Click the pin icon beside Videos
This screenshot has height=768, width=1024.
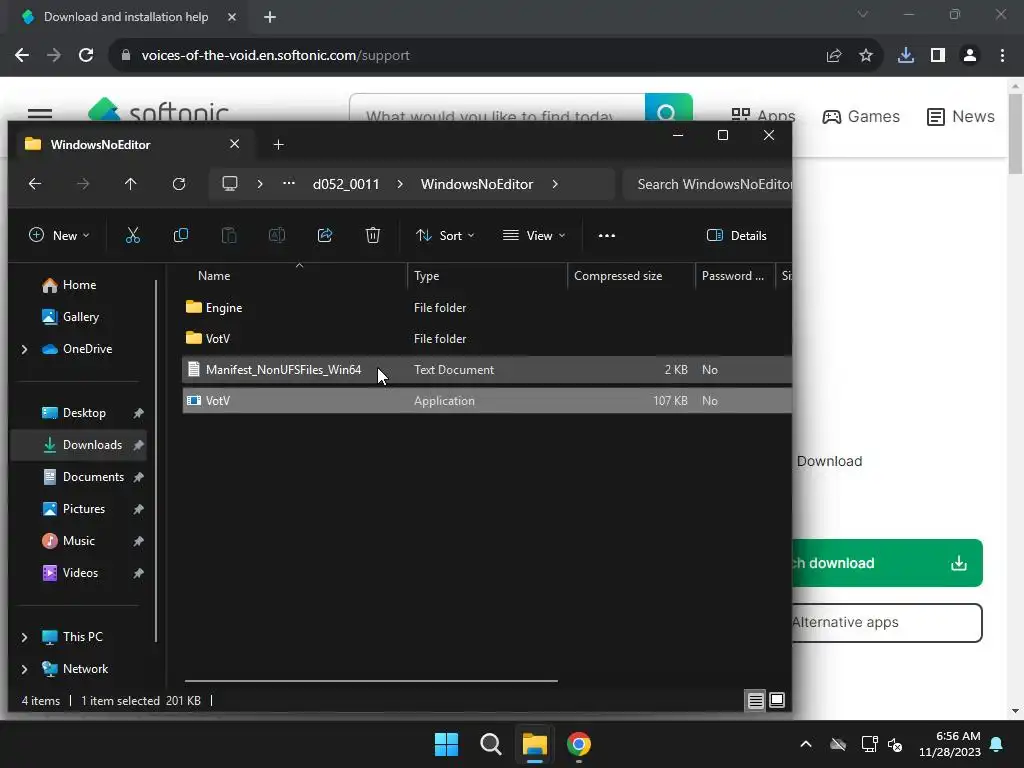click(x=138, y=573)
